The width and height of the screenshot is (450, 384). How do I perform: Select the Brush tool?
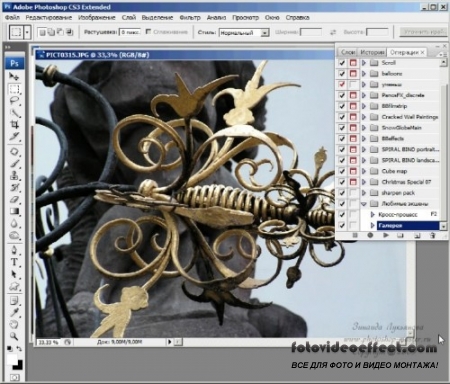point(14,164)
